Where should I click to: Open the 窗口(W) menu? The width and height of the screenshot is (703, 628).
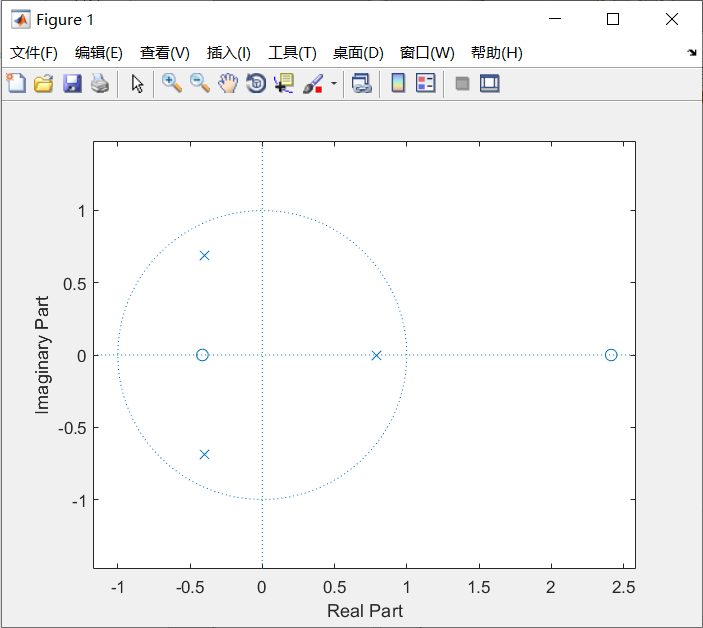[427, 53]
